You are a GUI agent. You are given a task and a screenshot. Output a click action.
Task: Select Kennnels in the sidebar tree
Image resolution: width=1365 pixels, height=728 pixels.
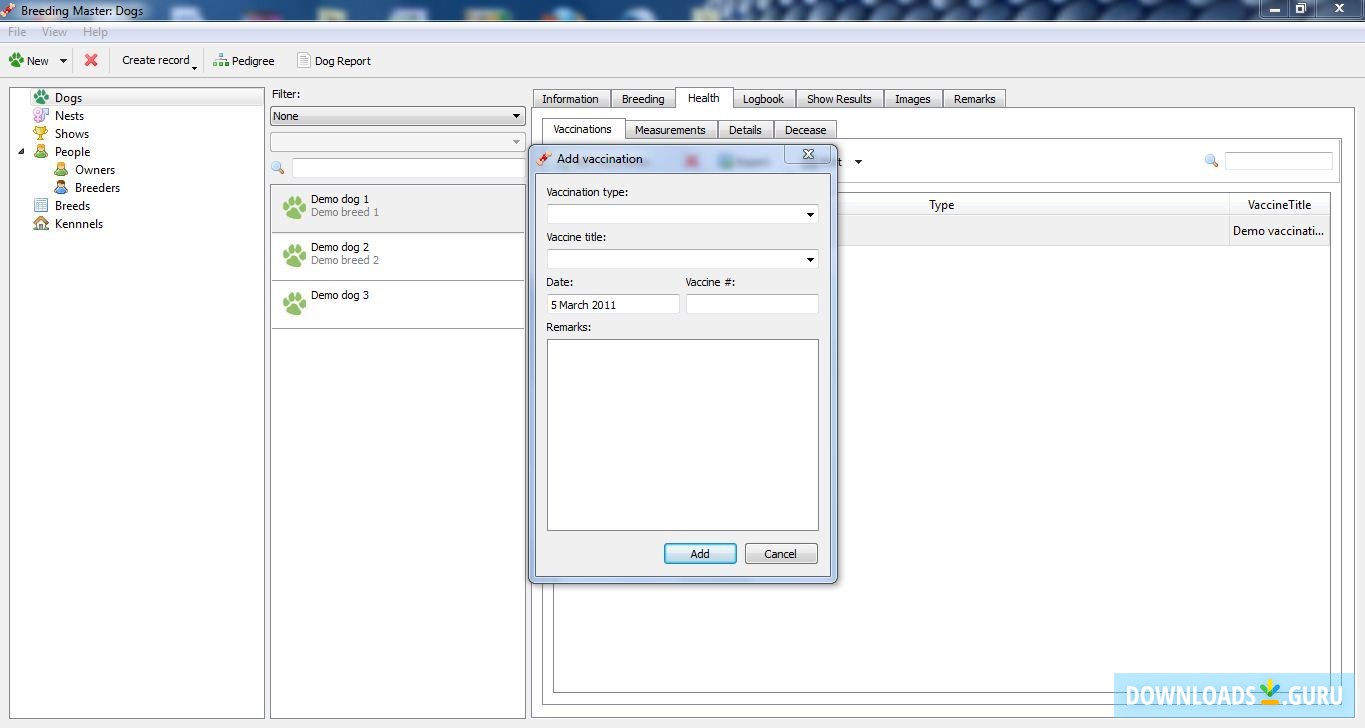pos(79,224)
